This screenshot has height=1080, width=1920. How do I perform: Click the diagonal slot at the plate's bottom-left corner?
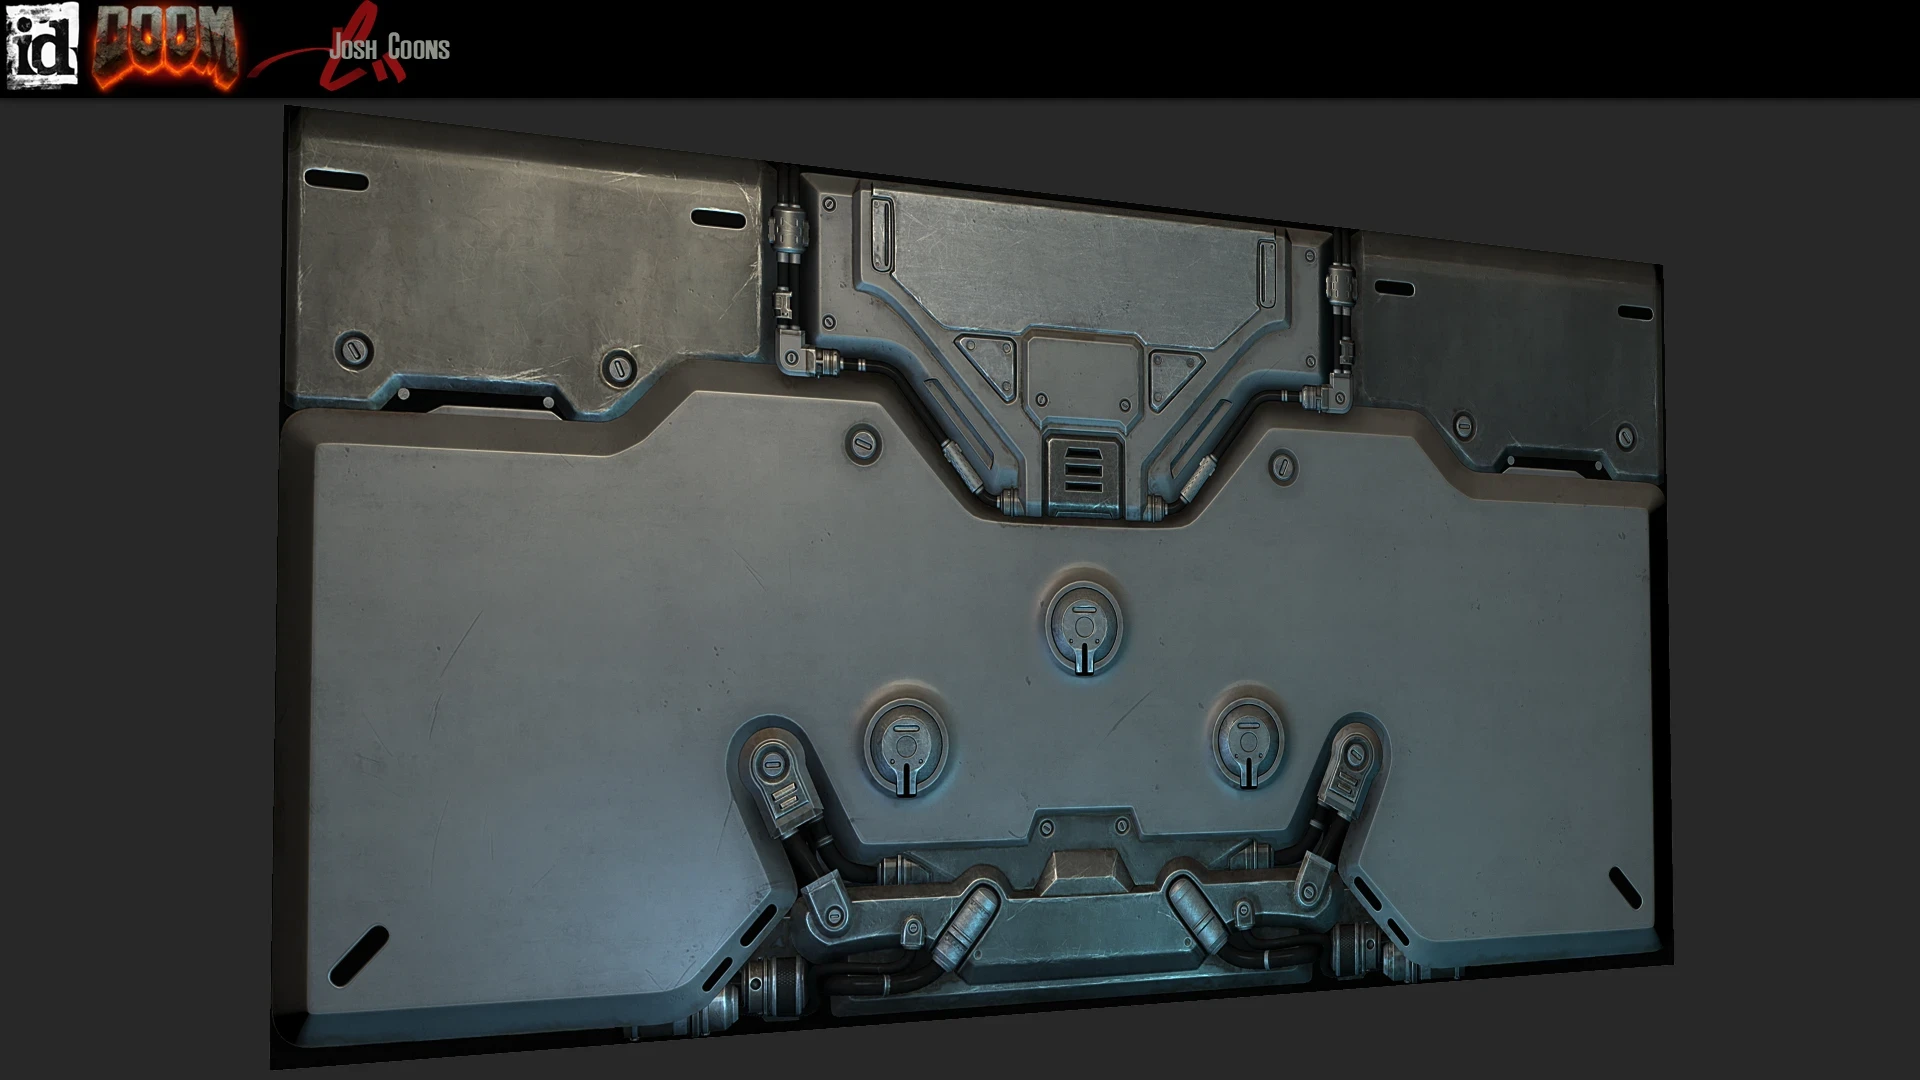(358, 956)
